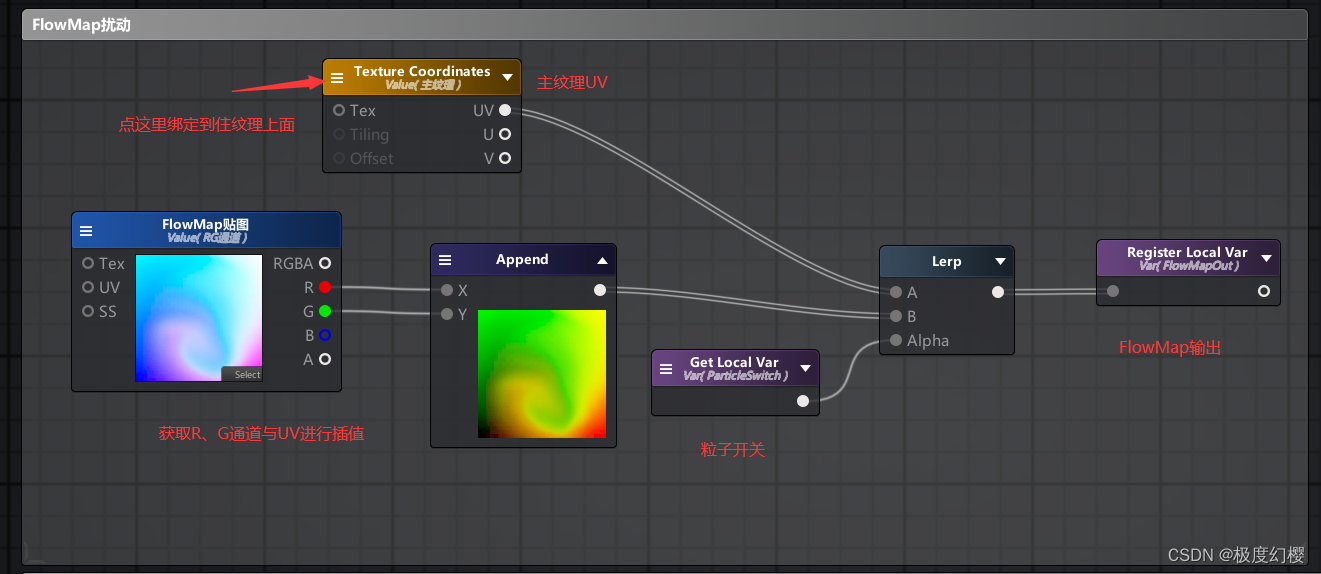Open Texture Coordinates node hamburger menu

point(337,77)
